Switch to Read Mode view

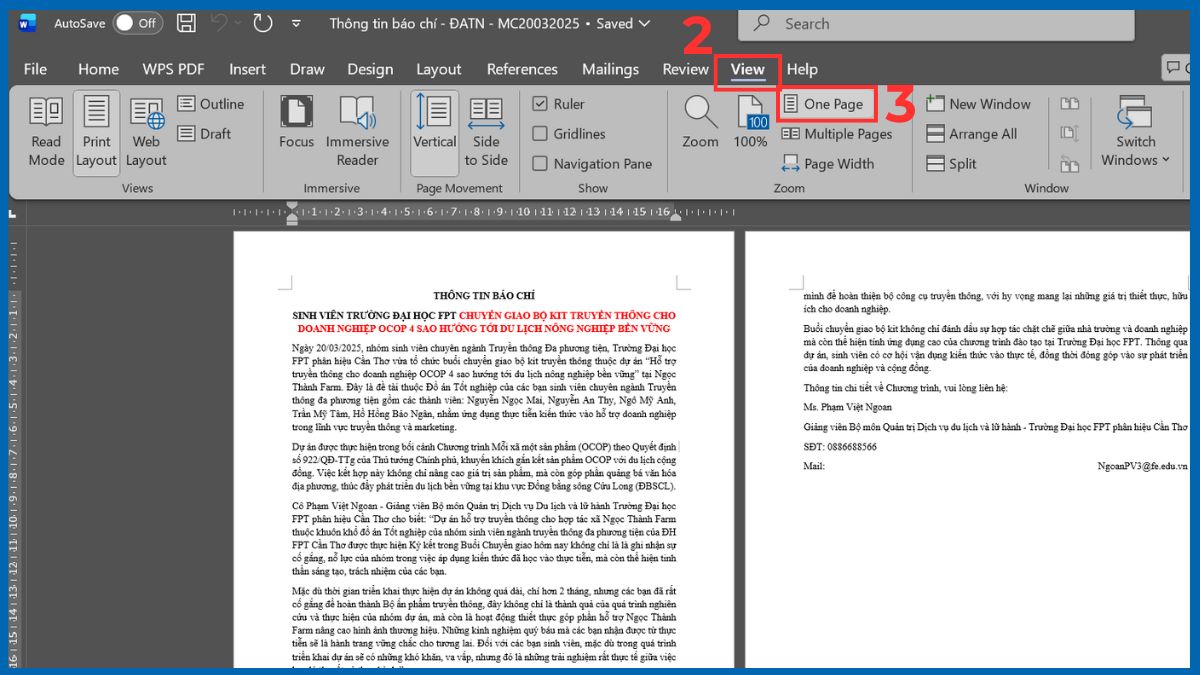[x=45, y=130]
